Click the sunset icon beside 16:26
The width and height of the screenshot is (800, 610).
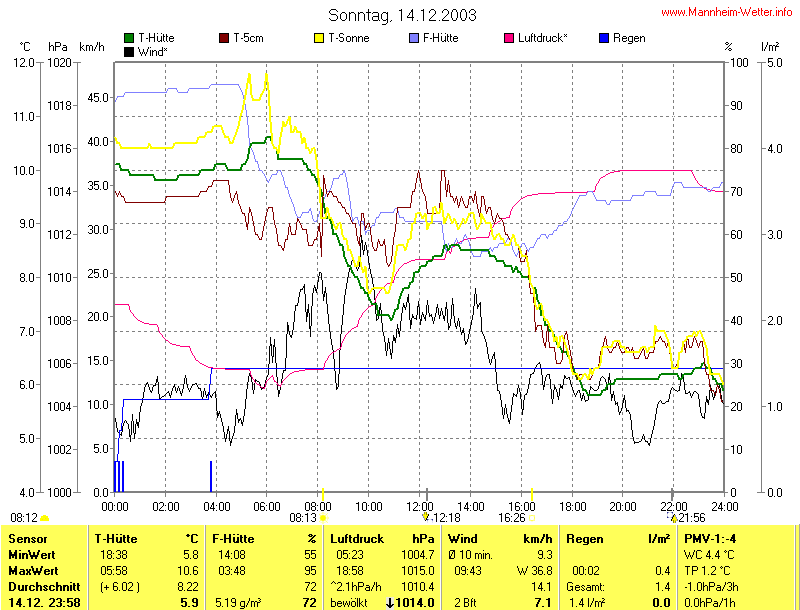click(x=533, y=518)
